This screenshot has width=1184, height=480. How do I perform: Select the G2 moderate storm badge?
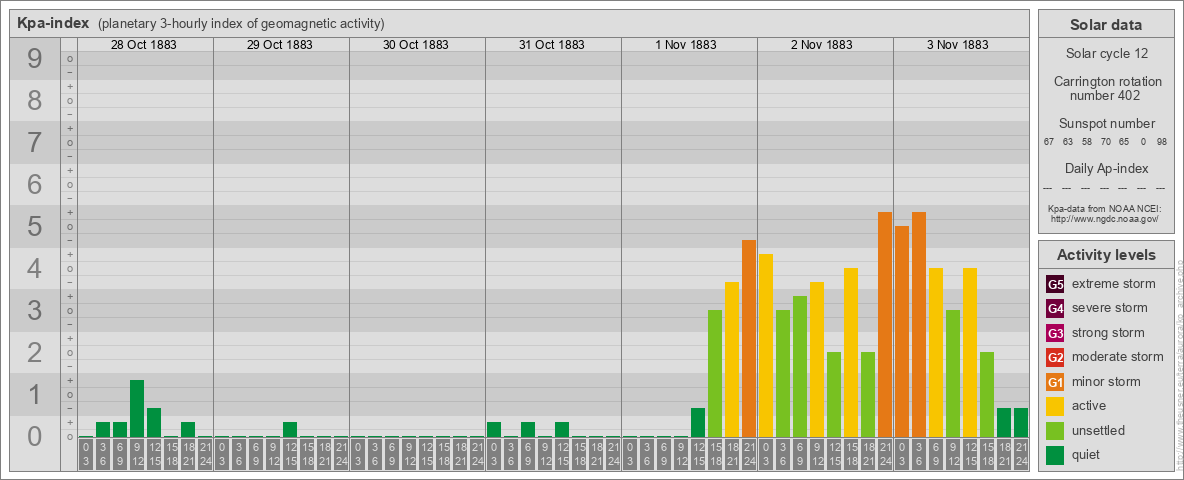click(x=1055, y=357)
